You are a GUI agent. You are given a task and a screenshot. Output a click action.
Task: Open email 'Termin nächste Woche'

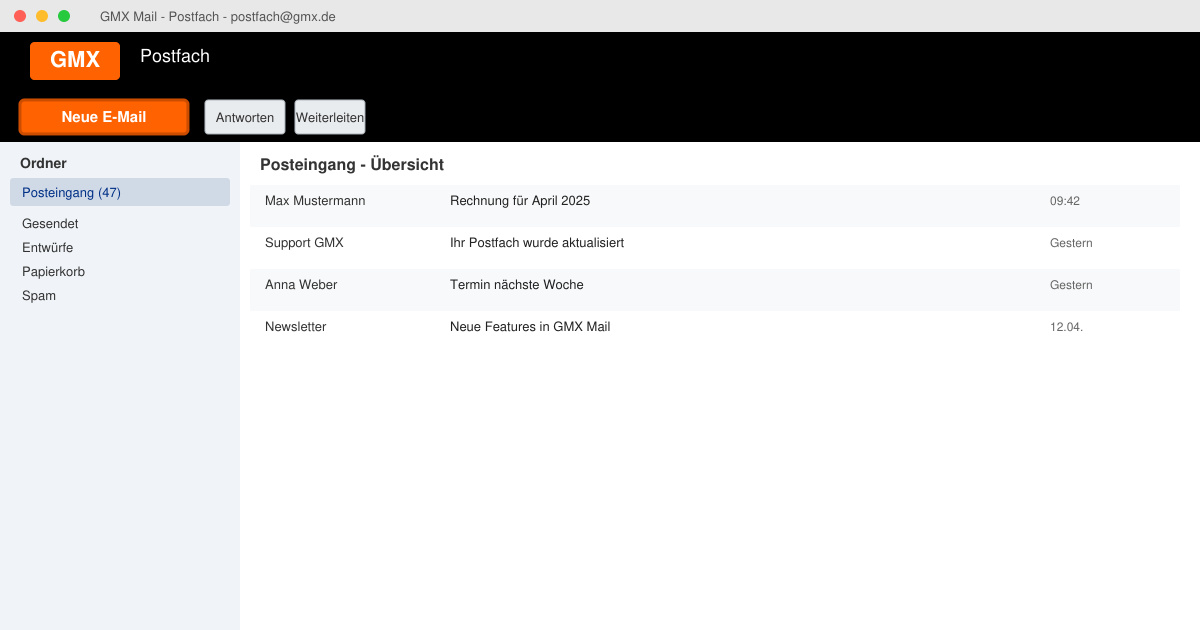point(517,285)
